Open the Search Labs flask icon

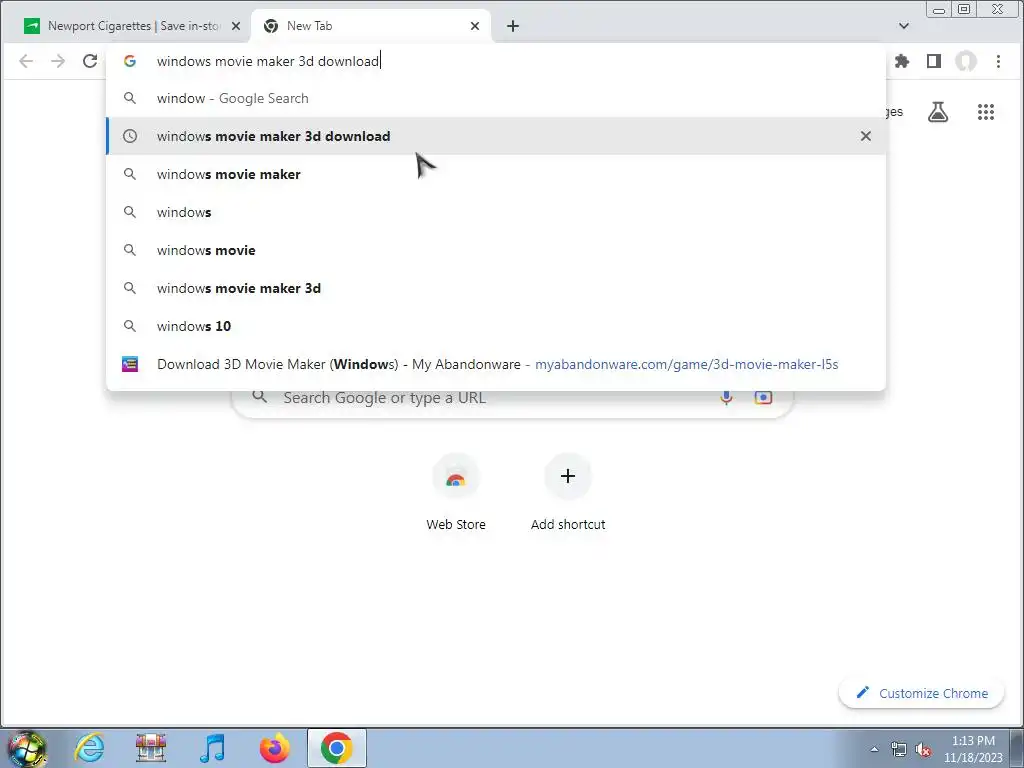(938, 112)
